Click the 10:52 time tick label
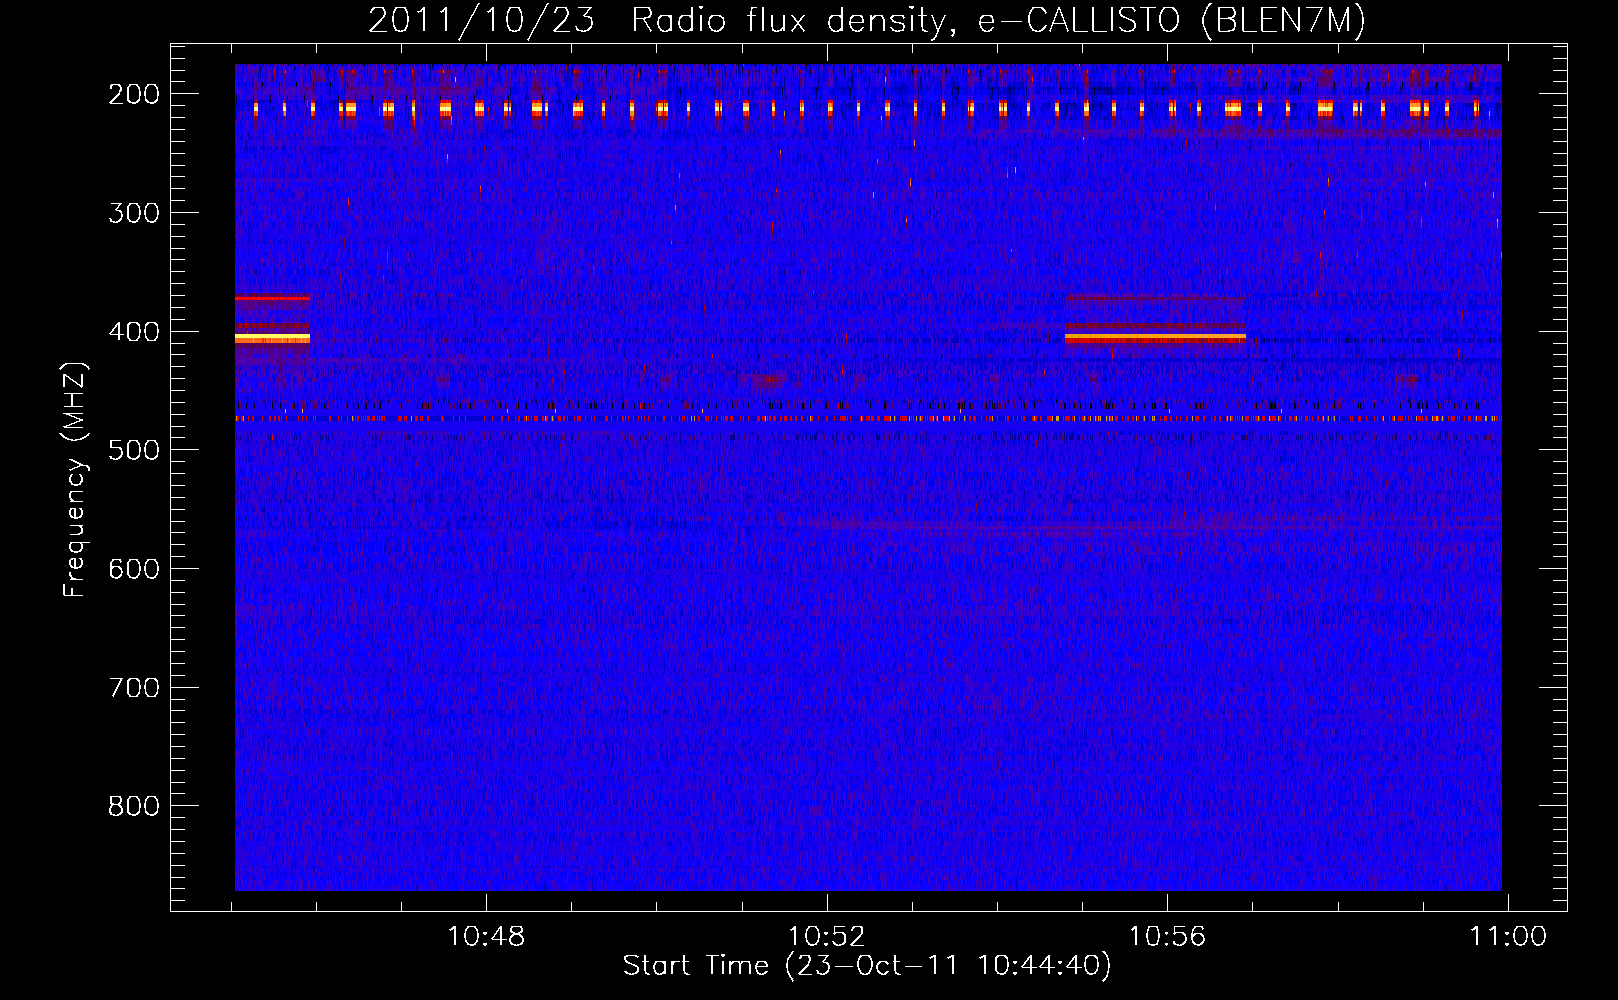This screenshot has width=1618, height=1000. (827, 937)
